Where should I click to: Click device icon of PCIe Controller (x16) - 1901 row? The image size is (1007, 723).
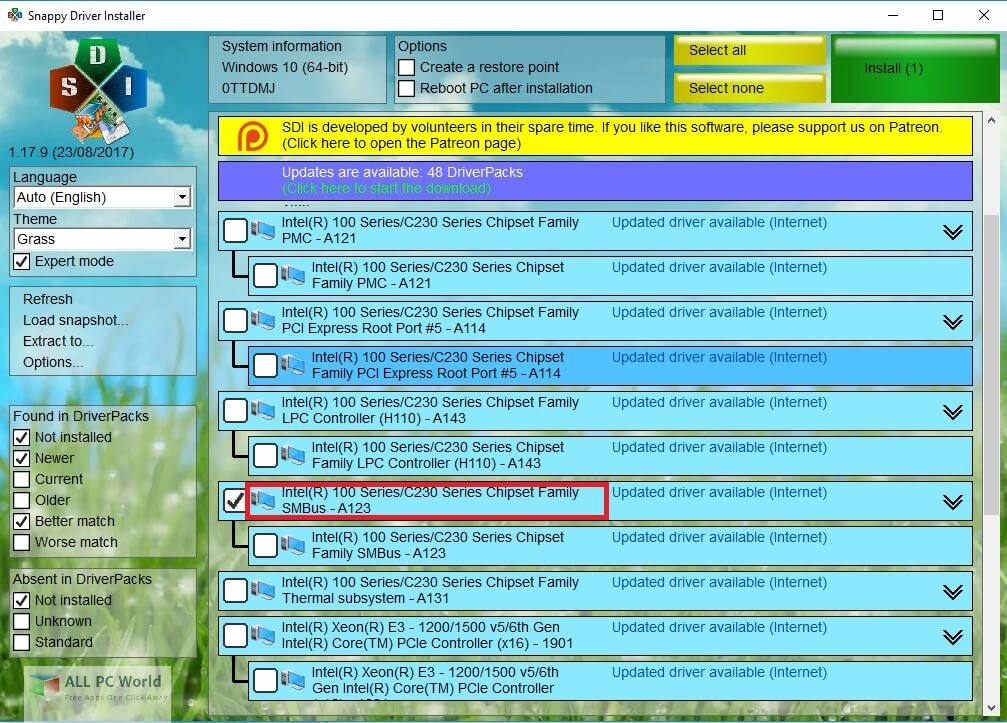click(263, 634)
